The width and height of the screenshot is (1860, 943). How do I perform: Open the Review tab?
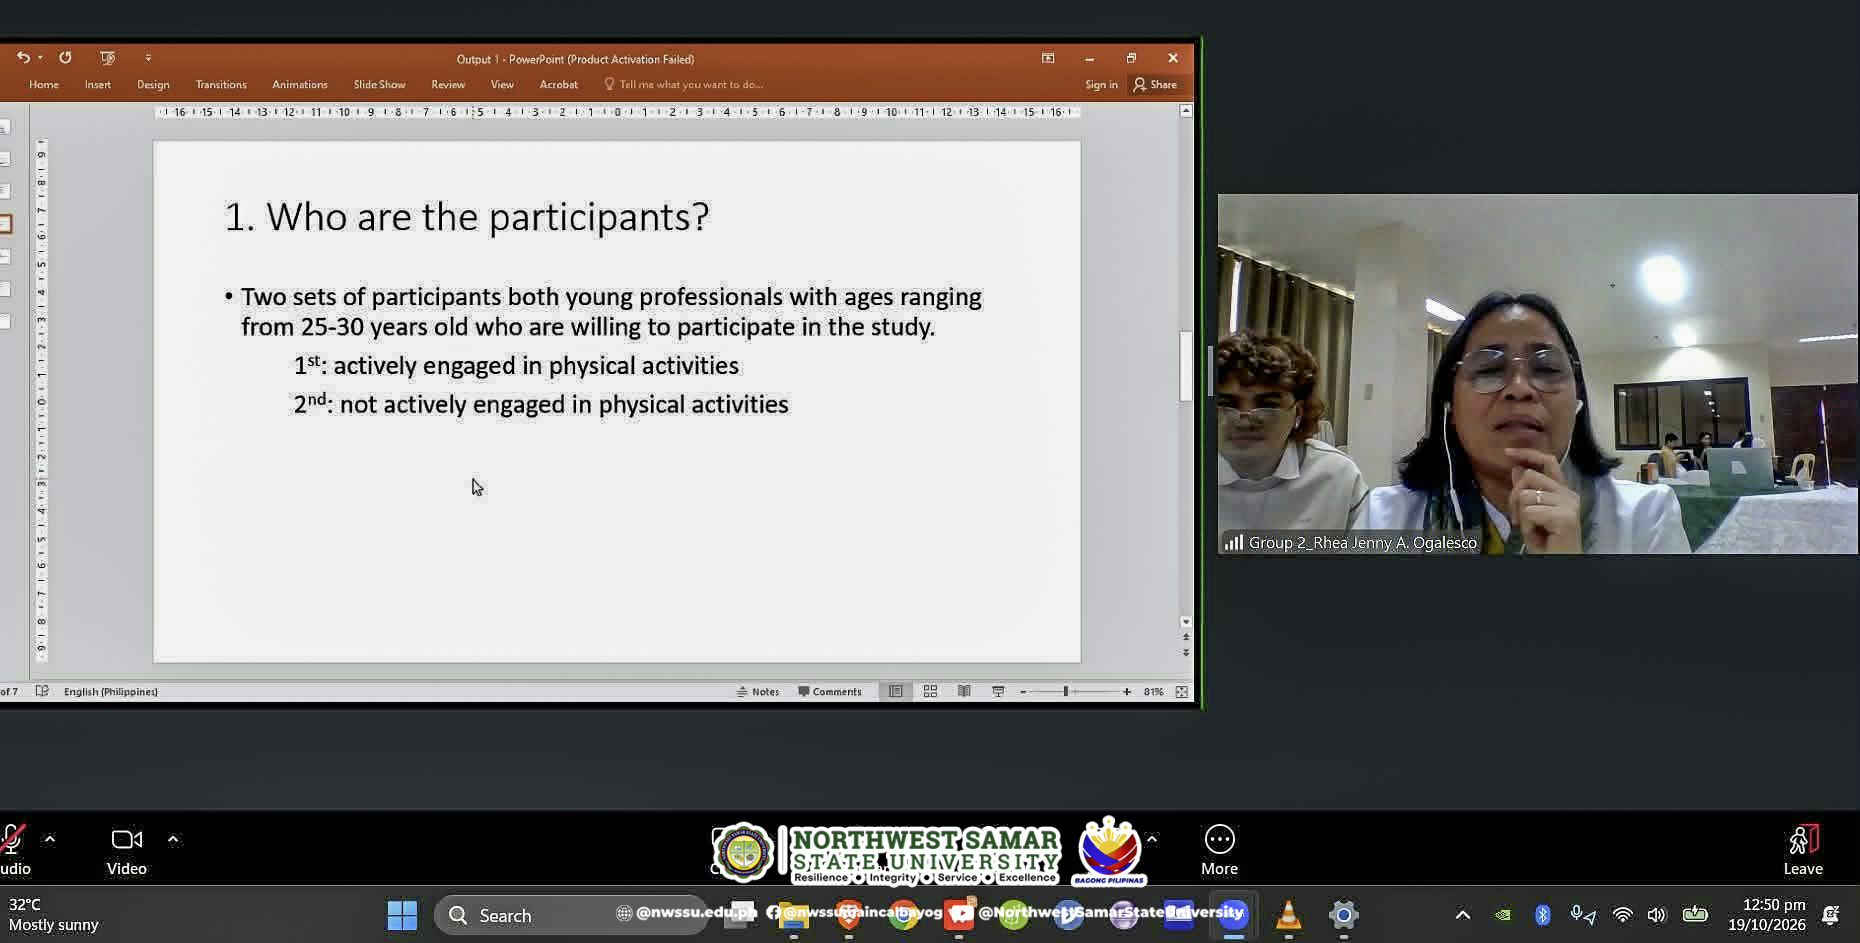448,85
